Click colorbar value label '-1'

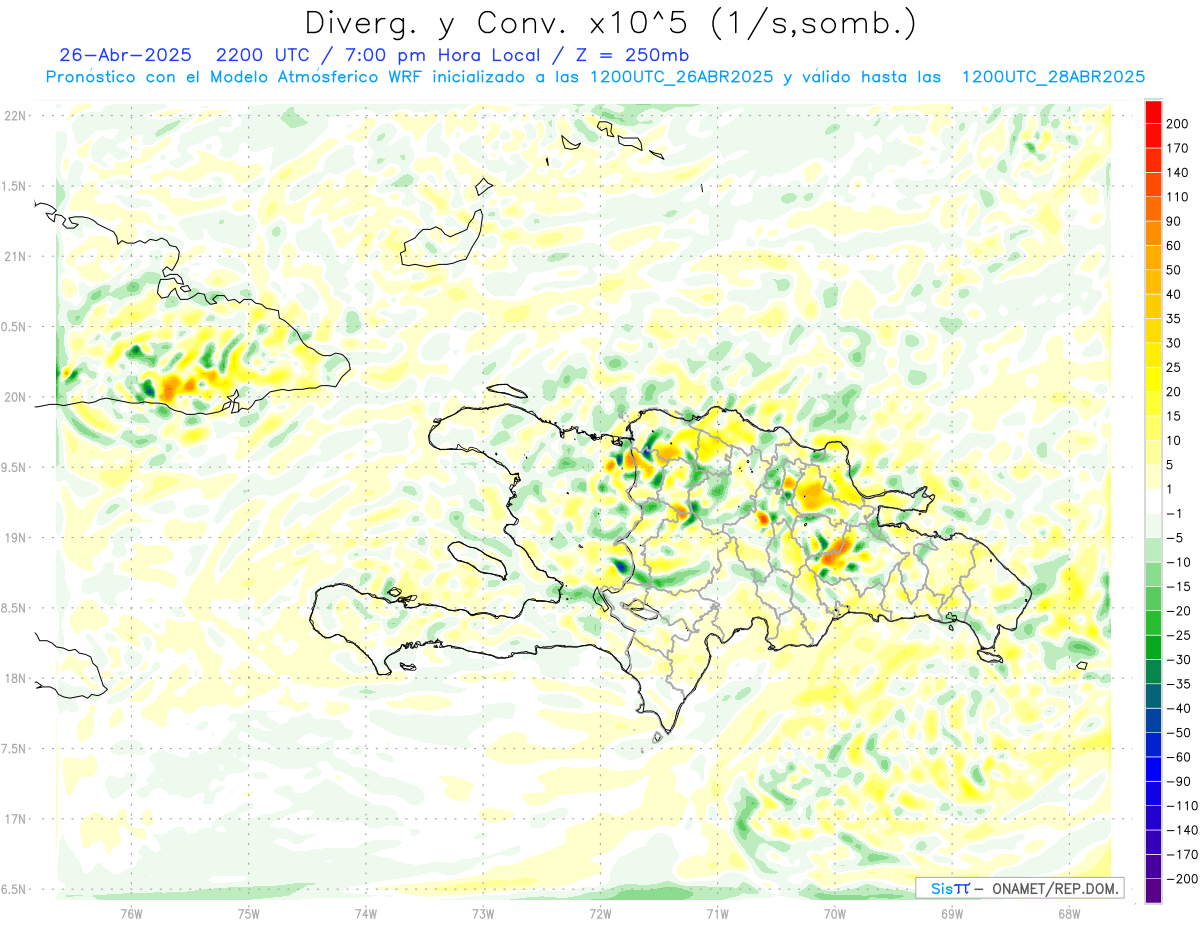click(x=1176, y=513)
